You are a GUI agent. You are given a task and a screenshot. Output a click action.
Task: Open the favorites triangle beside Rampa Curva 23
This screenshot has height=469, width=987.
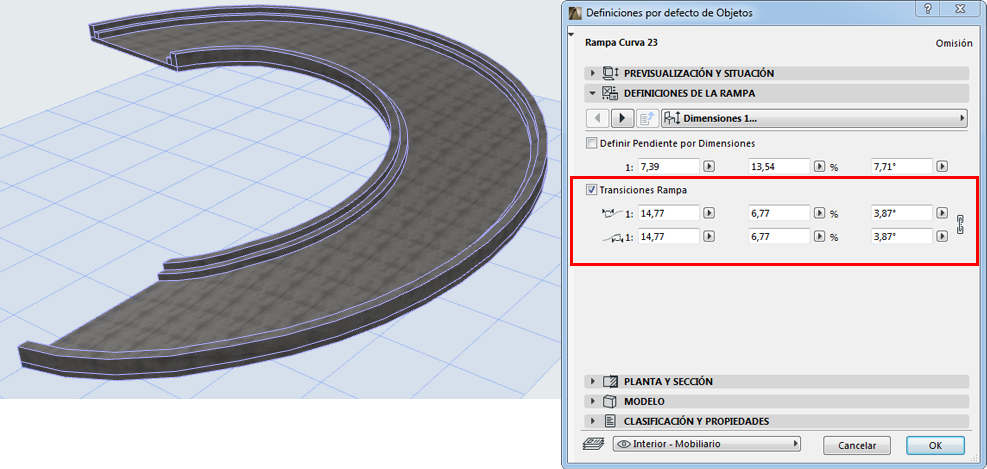point(570,35)
